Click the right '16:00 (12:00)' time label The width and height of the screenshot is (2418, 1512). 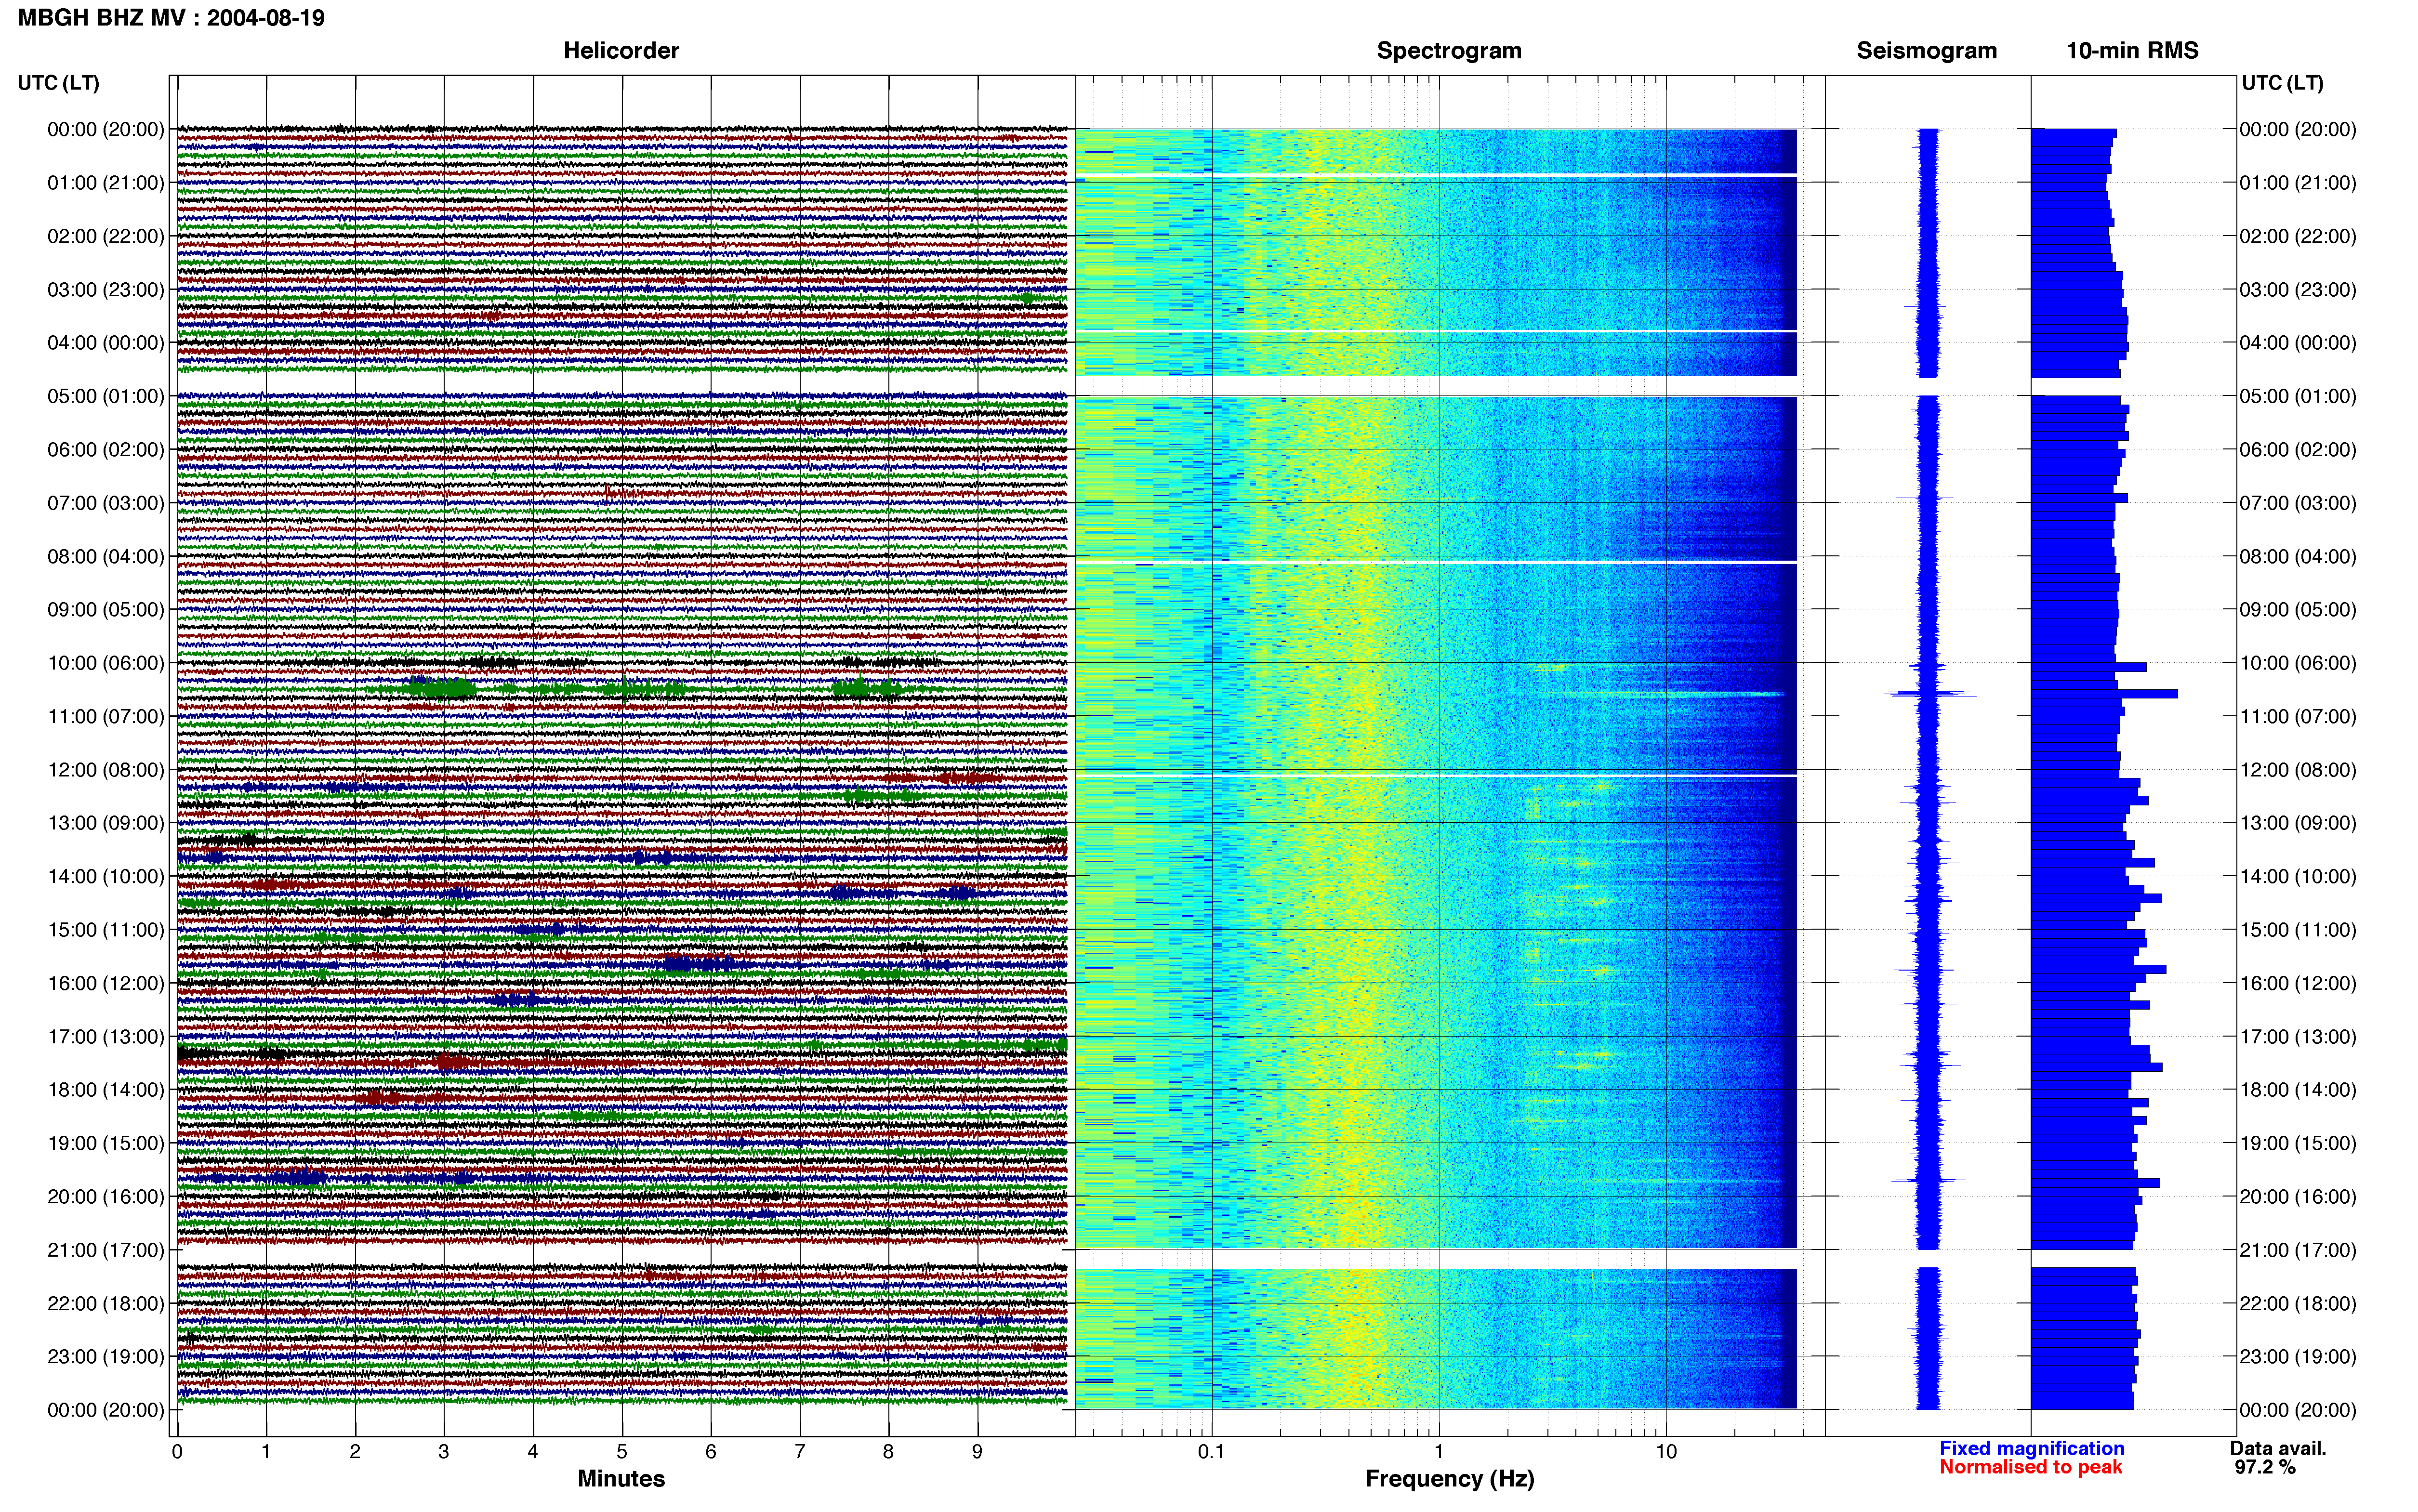(2298, 983)
